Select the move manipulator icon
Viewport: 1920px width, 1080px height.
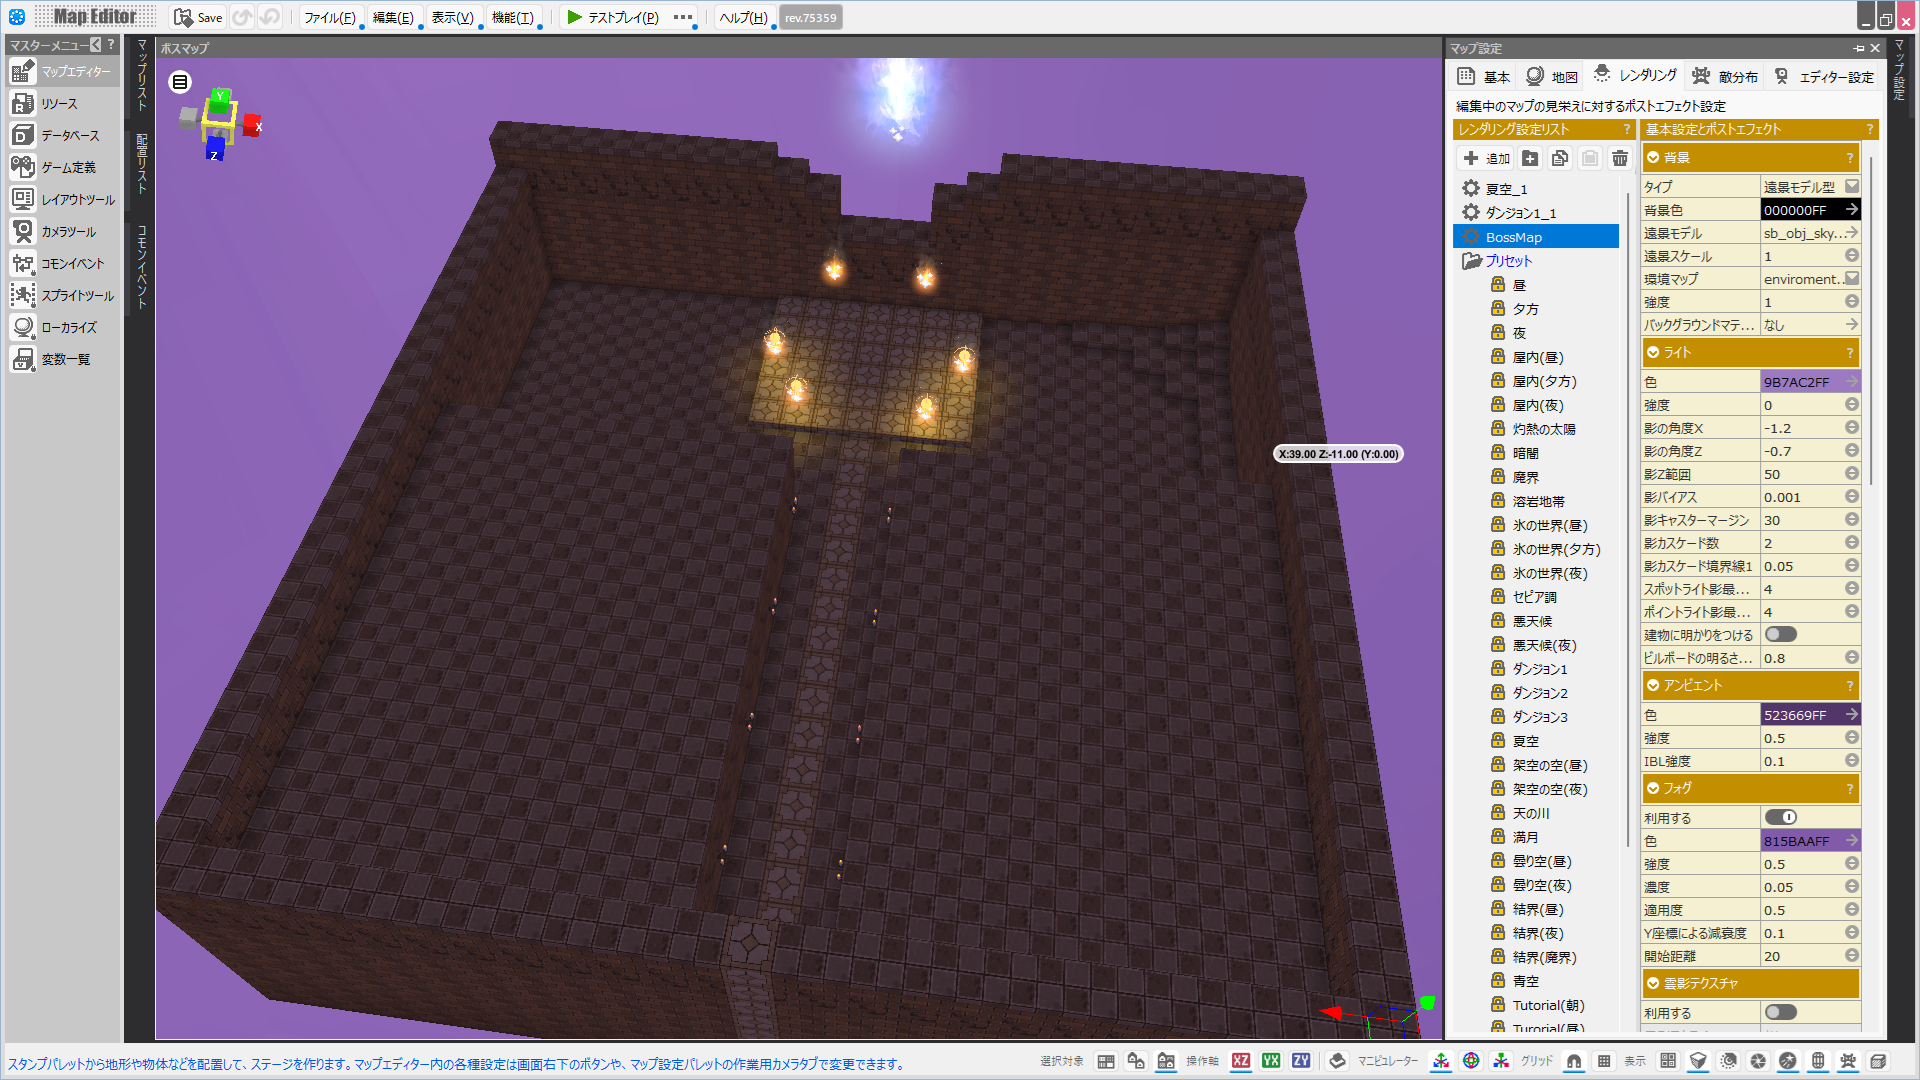pyautogui.click(x=1441, y=1061)
